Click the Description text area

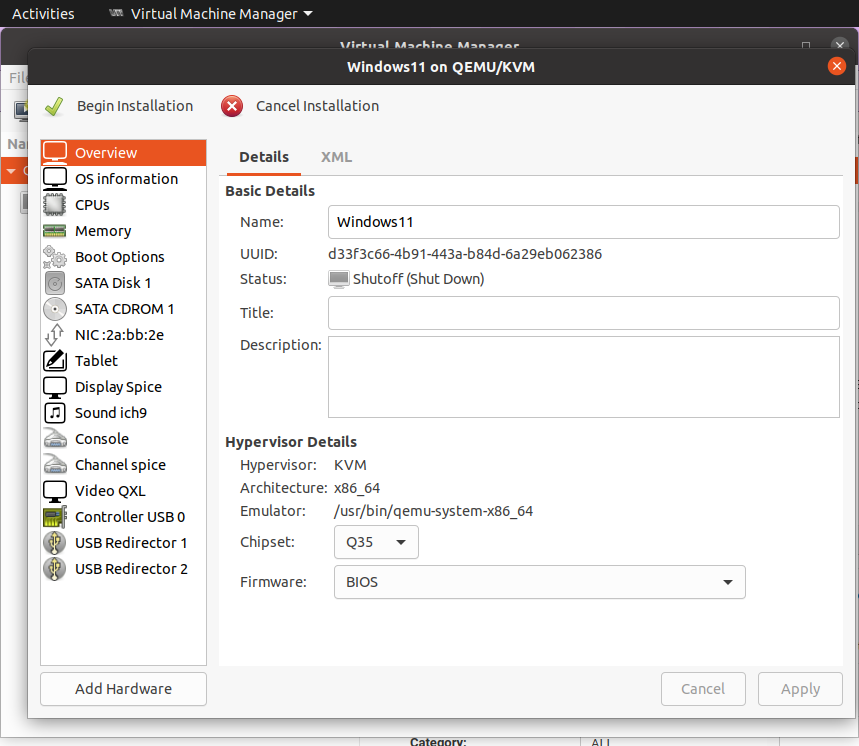coord(583,377)
